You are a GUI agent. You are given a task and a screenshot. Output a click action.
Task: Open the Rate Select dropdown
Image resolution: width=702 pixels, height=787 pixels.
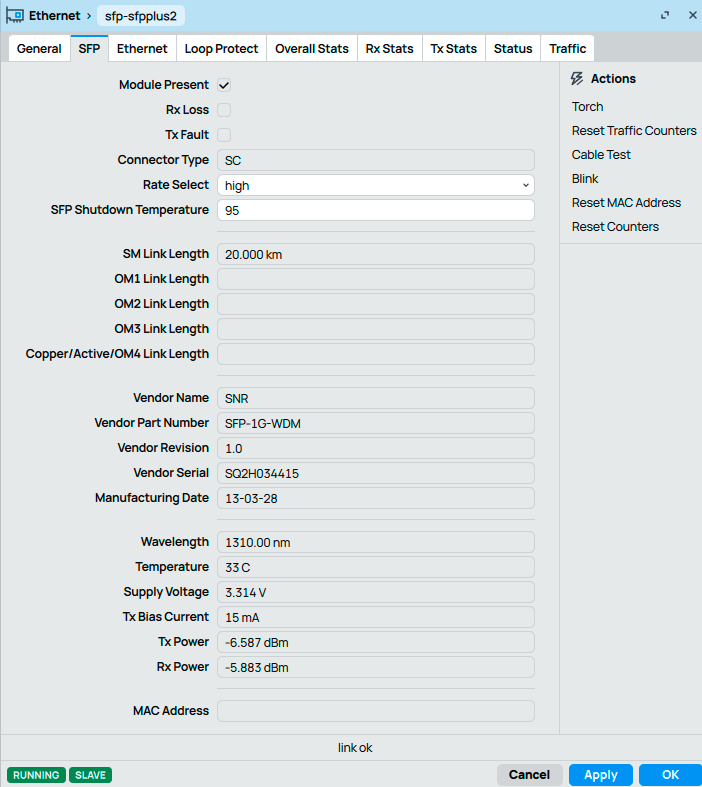click(376, 185)
